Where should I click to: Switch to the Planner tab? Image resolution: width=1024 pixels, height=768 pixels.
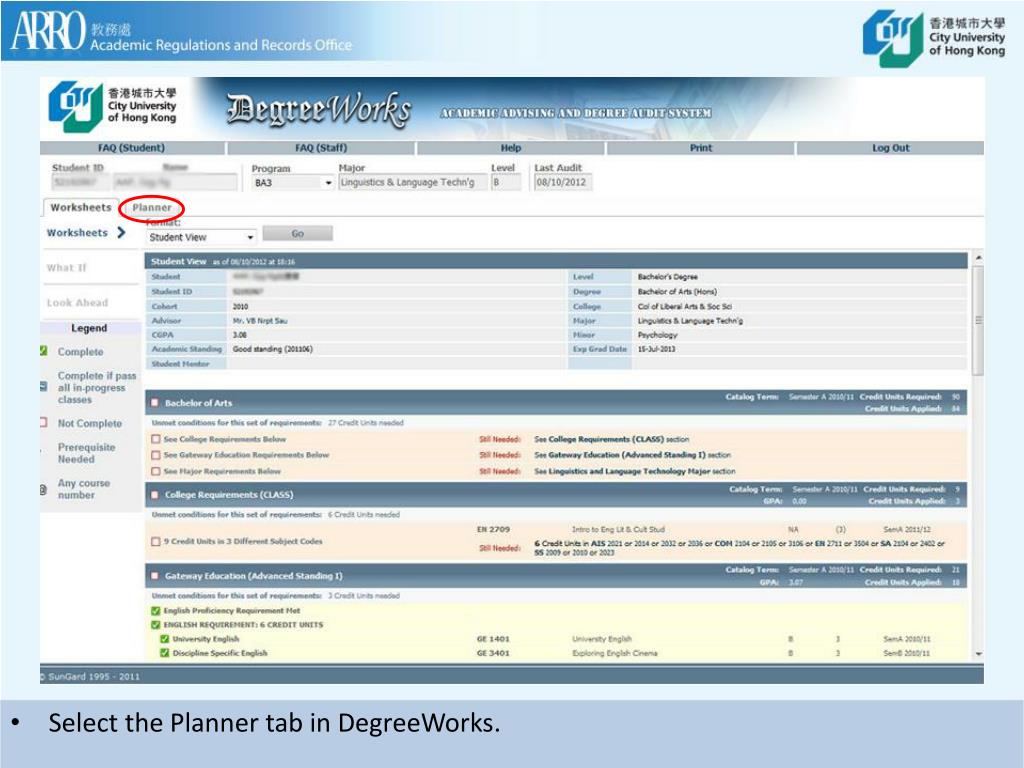[x=152, y=208]
